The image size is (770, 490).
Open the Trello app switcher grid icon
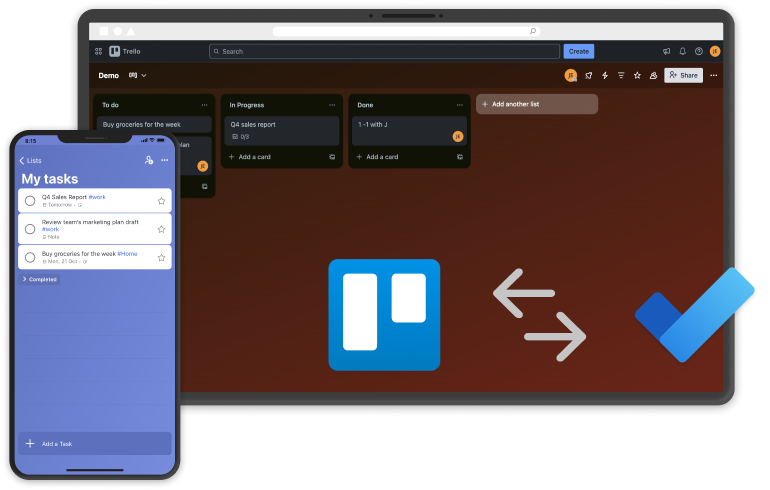[98, 51]
